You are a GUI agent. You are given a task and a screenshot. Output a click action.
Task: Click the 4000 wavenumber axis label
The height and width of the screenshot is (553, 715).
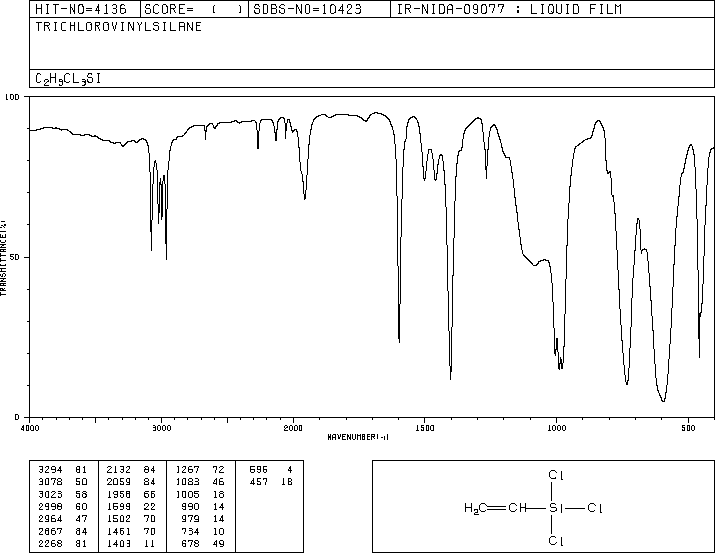(30, 428)
